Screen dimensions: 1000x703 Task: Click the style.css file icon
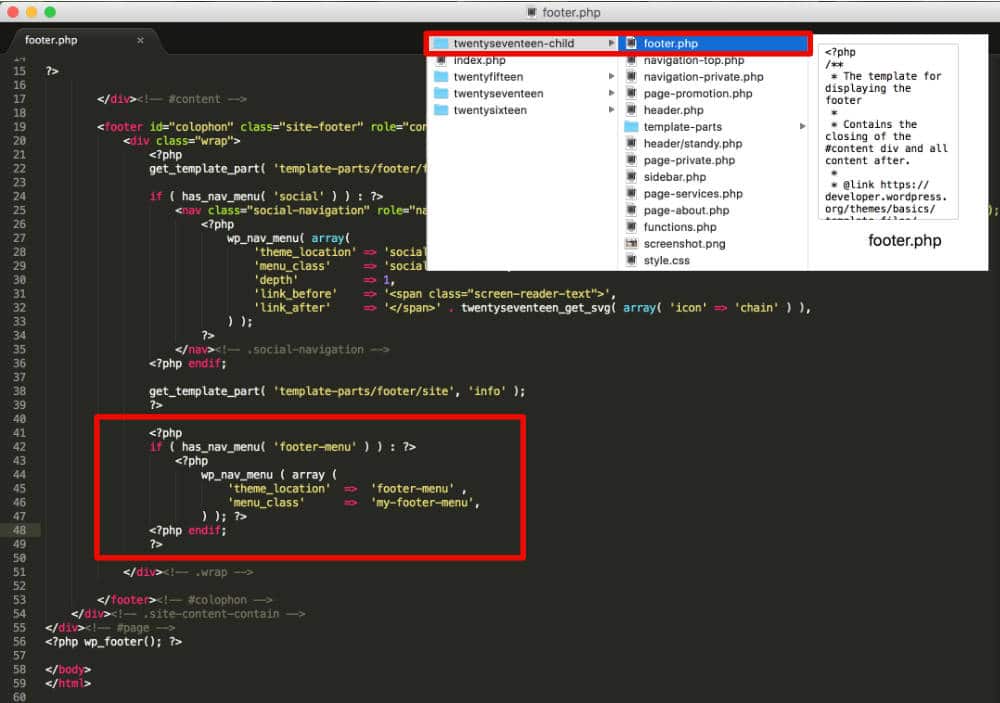coord(632,260)
